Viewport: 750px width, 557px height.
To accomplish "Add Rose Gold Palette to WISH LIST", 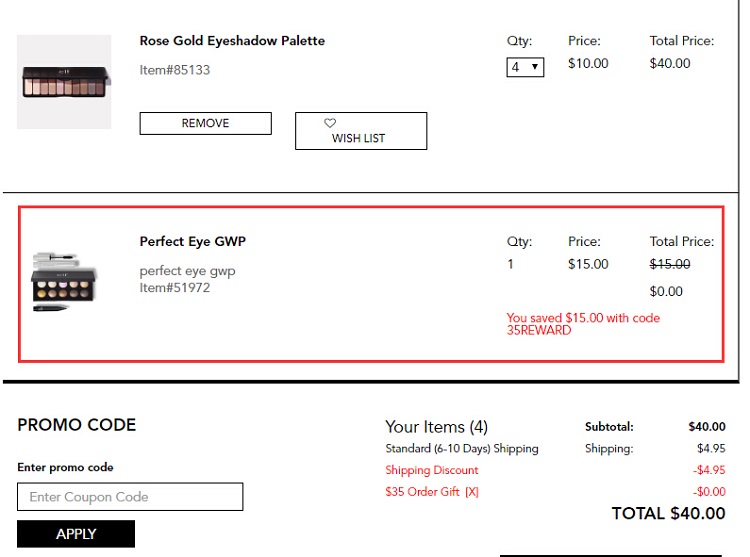I will click(x=361, y=131).
